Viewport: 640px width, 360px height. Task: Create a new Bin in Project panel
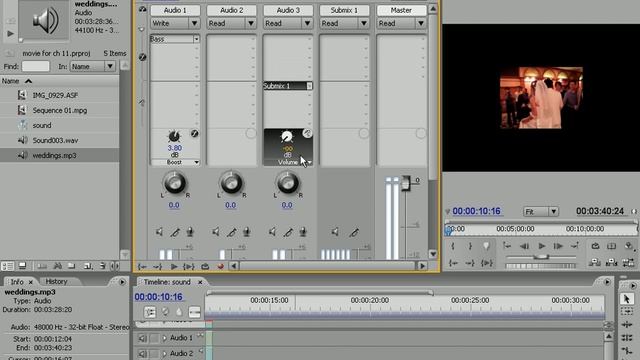click(x=71, y=266)
